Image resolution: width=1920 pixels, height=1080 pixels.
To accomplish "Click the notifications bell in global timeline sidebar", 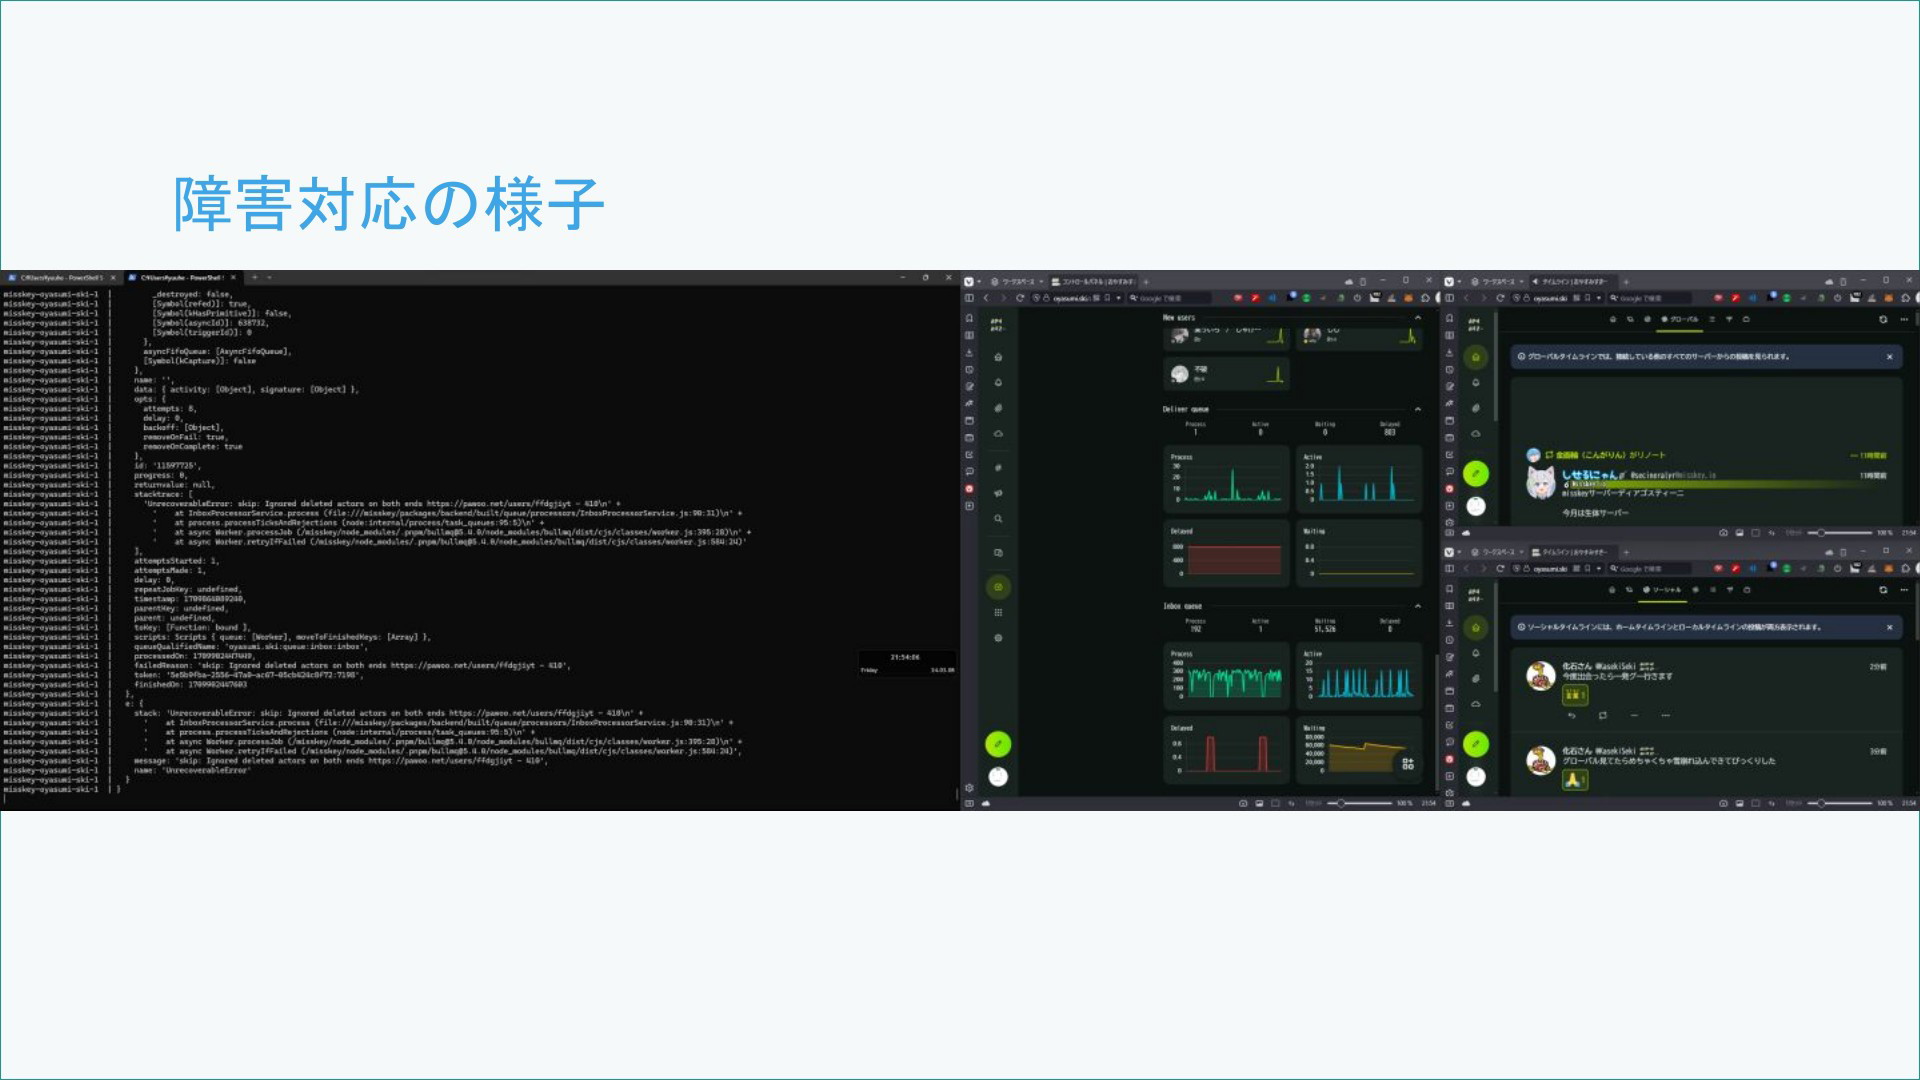I will coord(1476,383).
